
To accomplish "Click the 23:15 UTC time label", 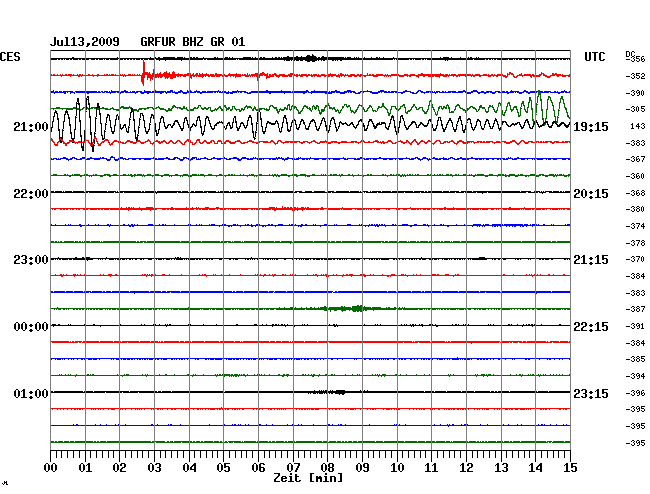I will click(x=591, y=393).
